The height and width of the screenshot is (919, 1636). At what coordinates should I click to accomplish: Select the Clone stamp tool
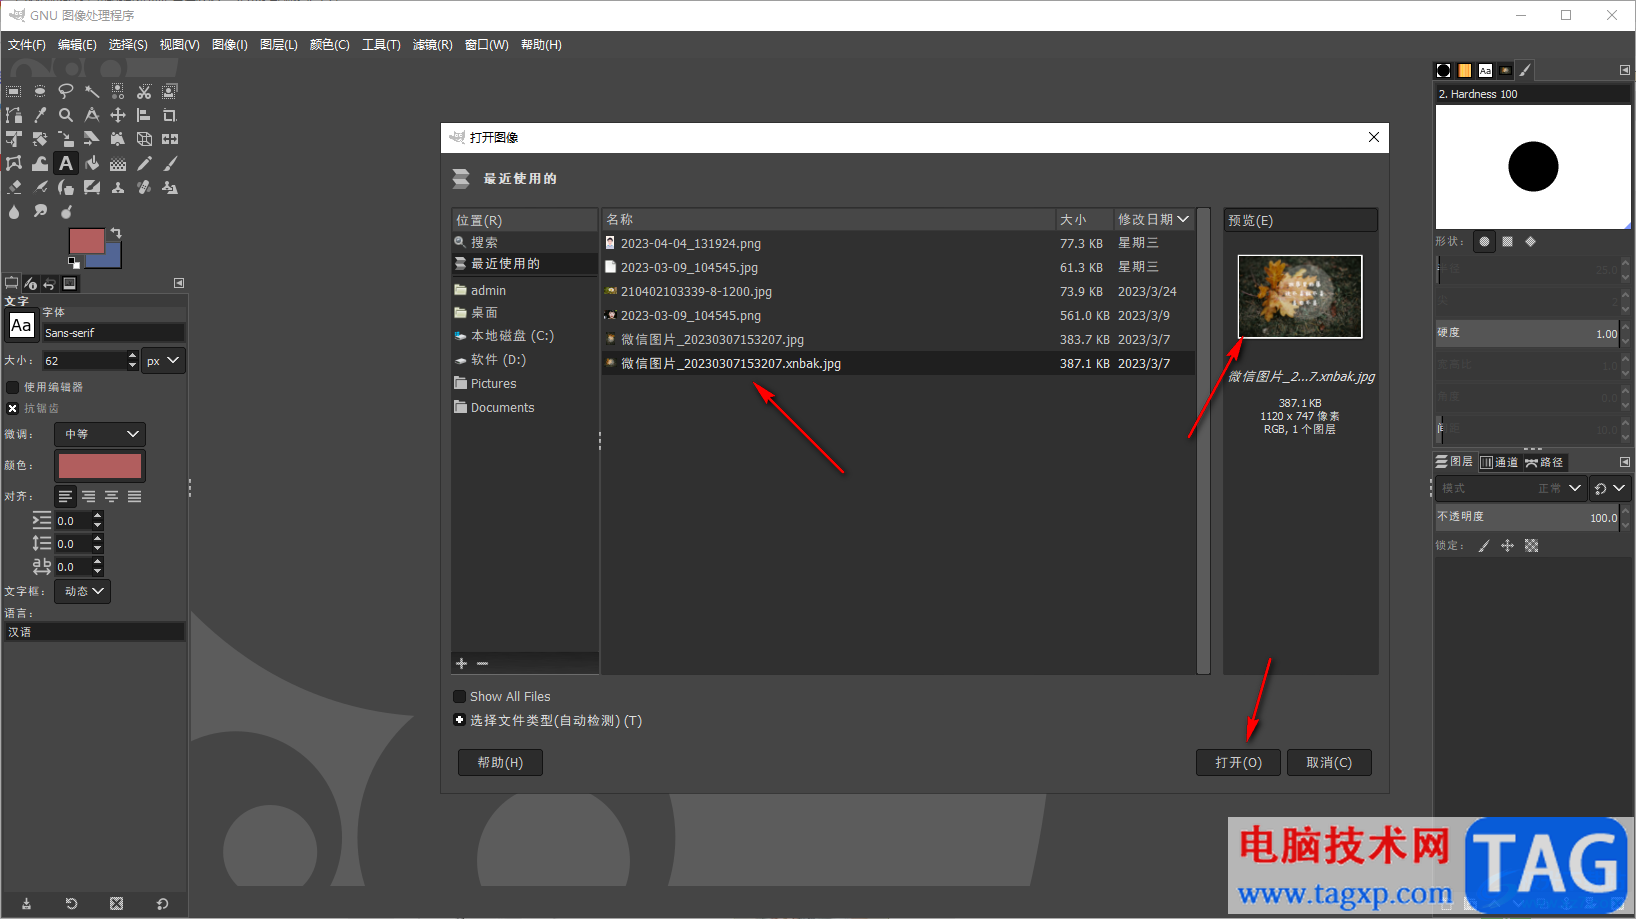[118, 187]
